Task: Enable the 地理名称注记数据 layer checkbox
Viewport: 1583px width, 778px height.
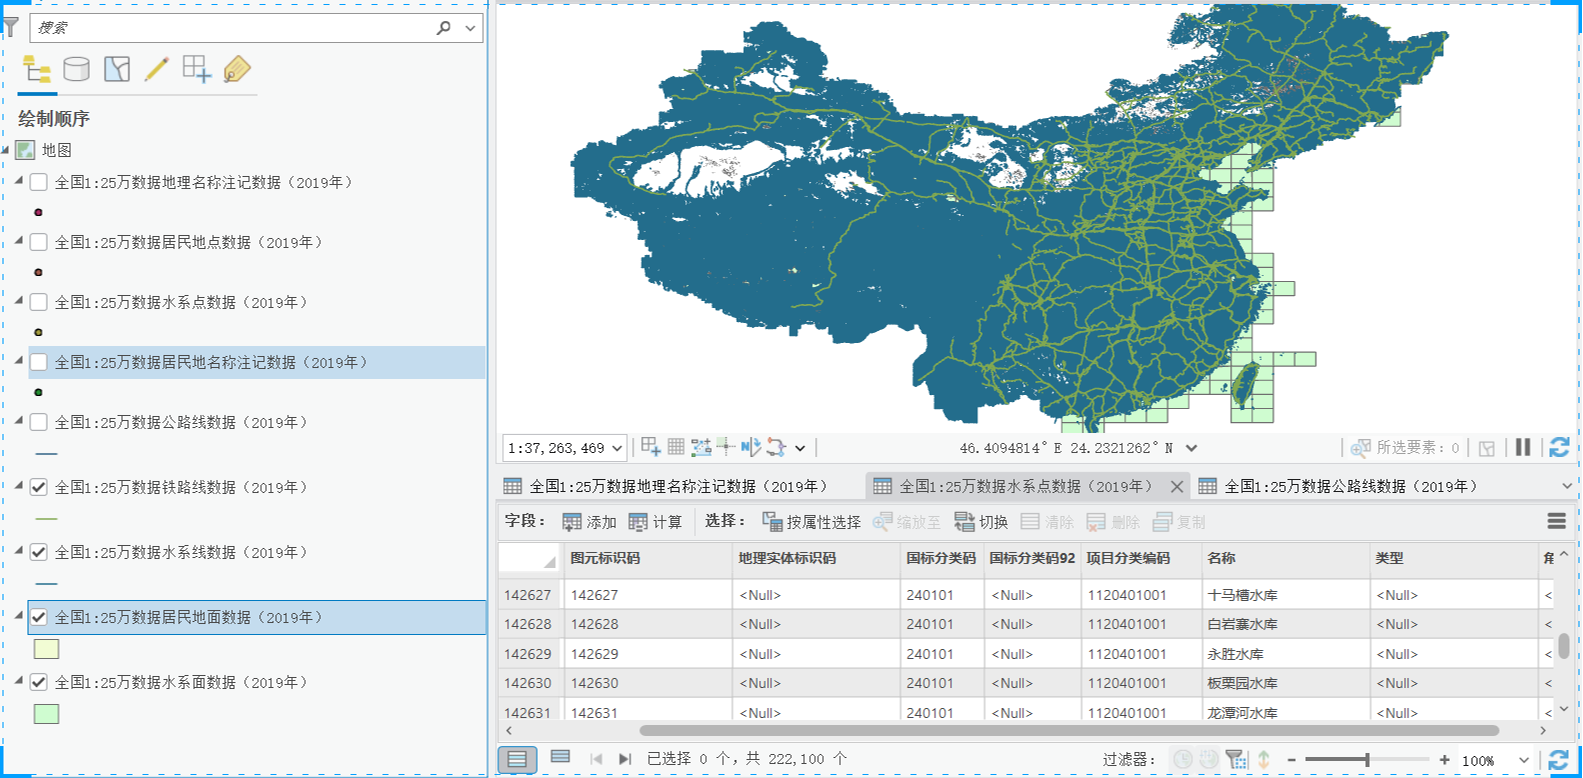Action: click(x=39, y=182)
